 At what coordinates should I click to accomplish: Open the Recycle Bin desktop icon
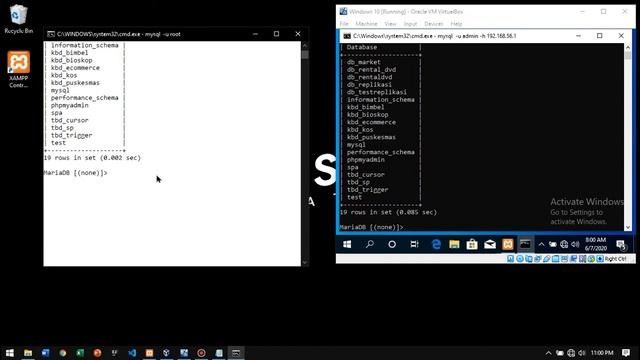[x=18, y=19]
